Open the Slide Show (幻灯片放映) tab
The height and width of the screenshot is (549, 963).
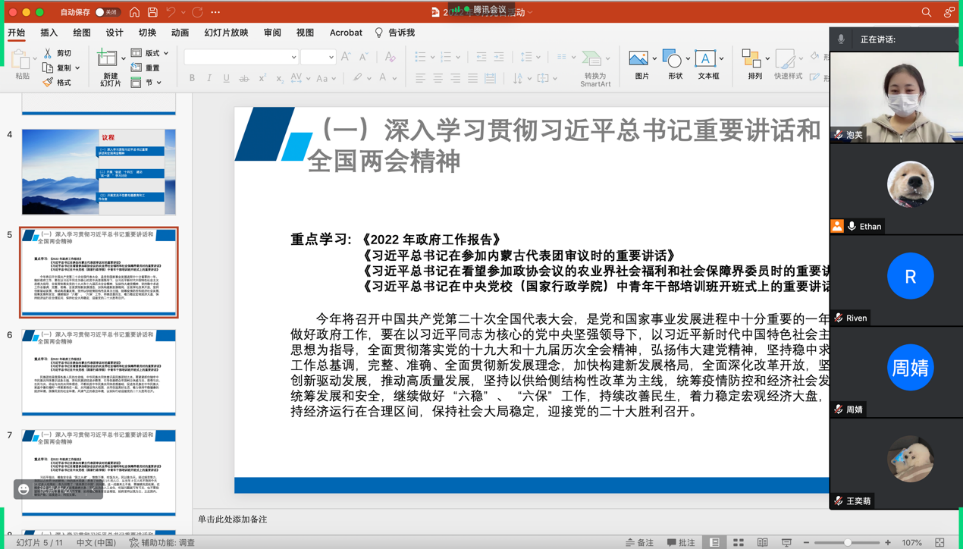pyautogui.click(x=226, y=32)
